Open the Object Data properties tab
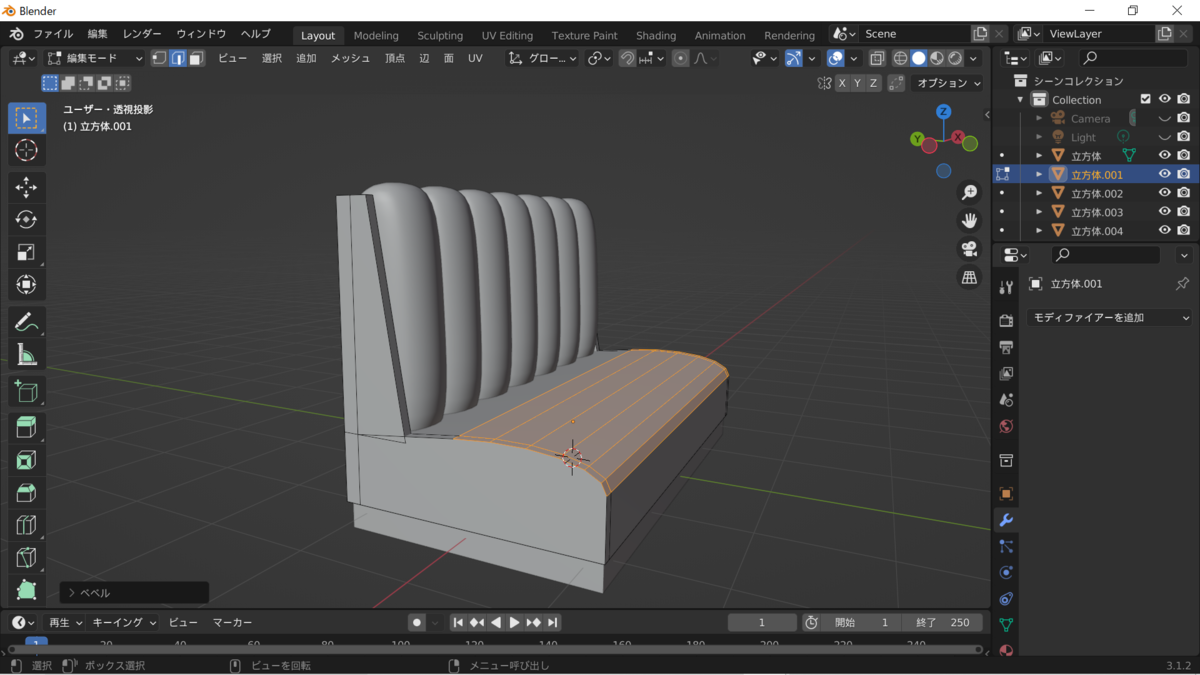This screenshot has height=675, width=1200. tap(1006, 625)
